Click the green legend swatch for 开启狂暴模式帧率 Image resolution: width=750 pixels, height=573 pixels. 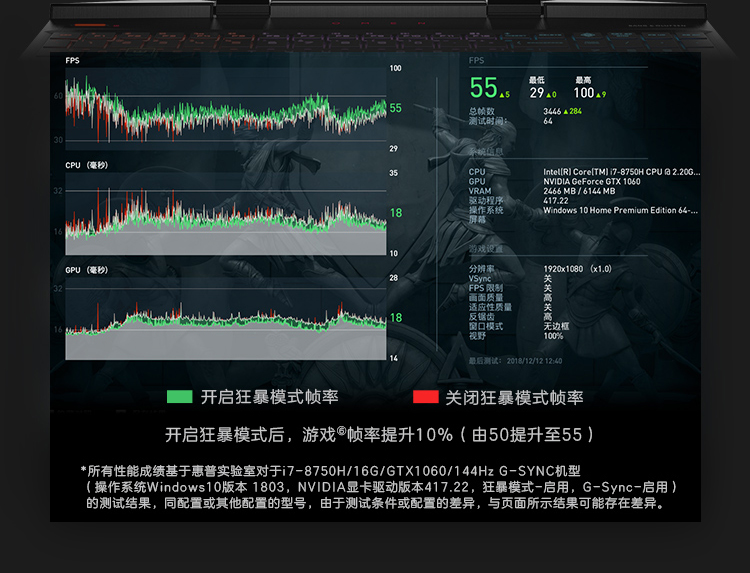[x=179, y=397]
